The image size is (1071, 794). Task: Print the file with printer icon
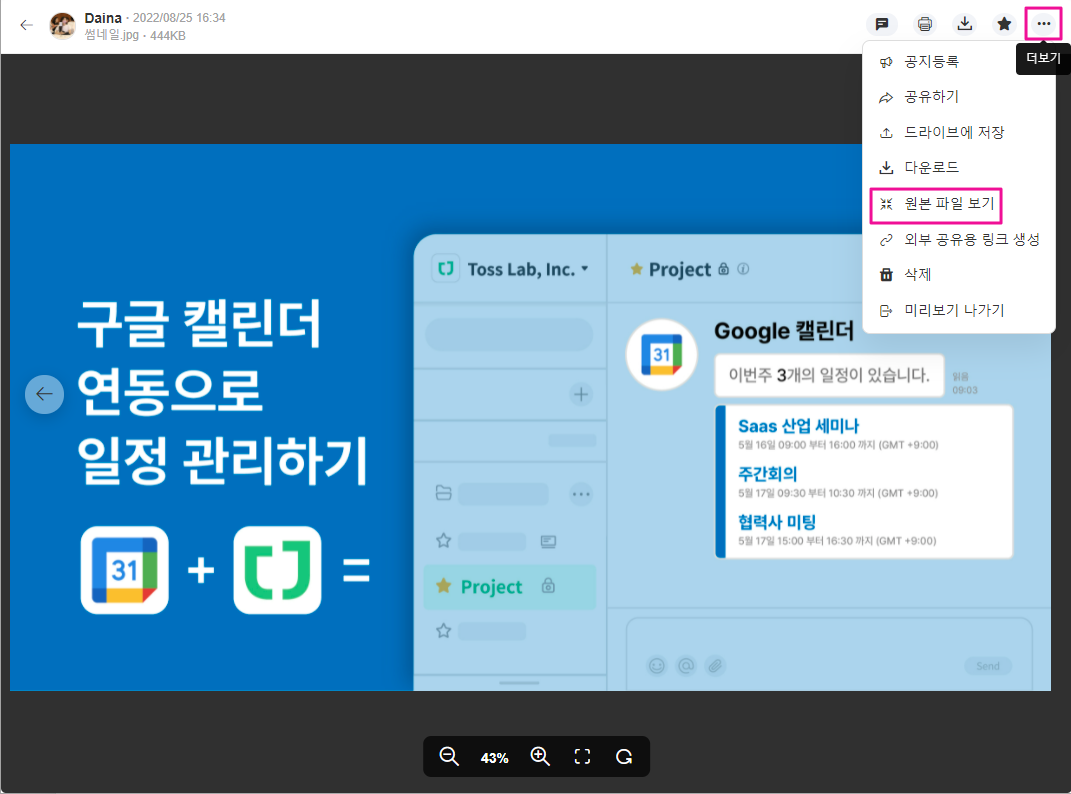[924, 25]
